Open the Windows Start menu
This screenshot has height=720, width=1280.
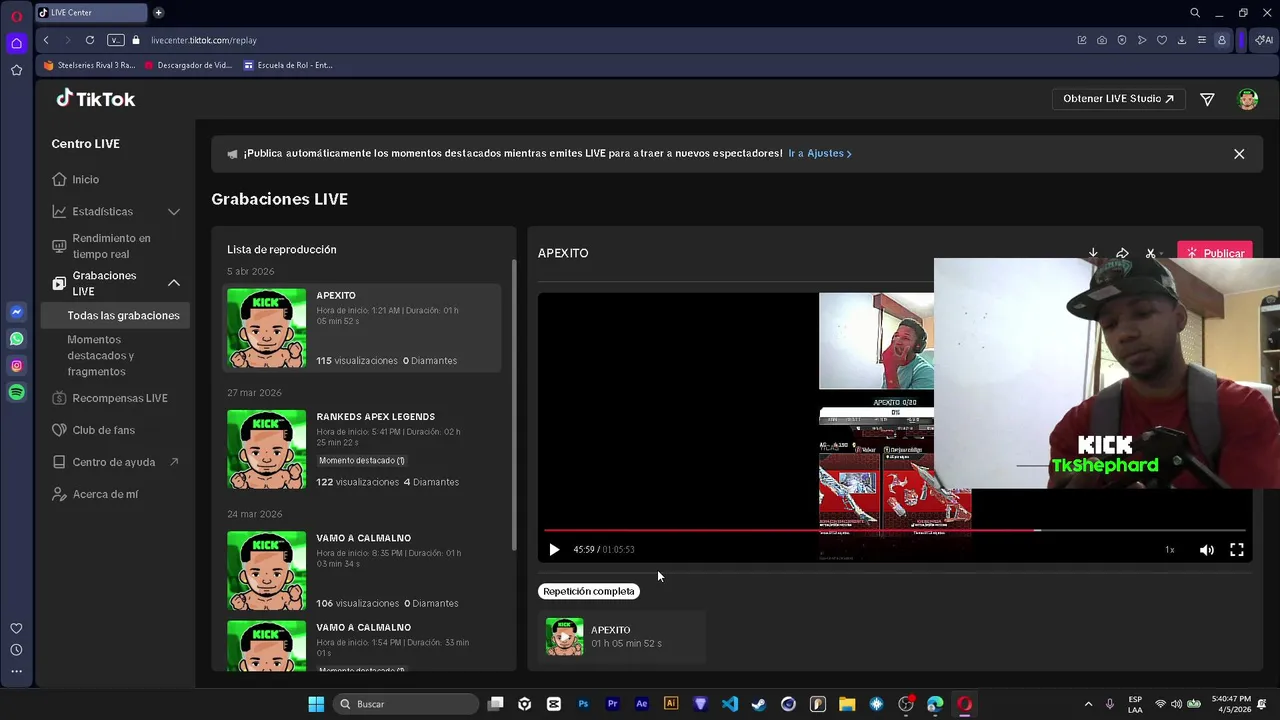[x=316, y=704]
